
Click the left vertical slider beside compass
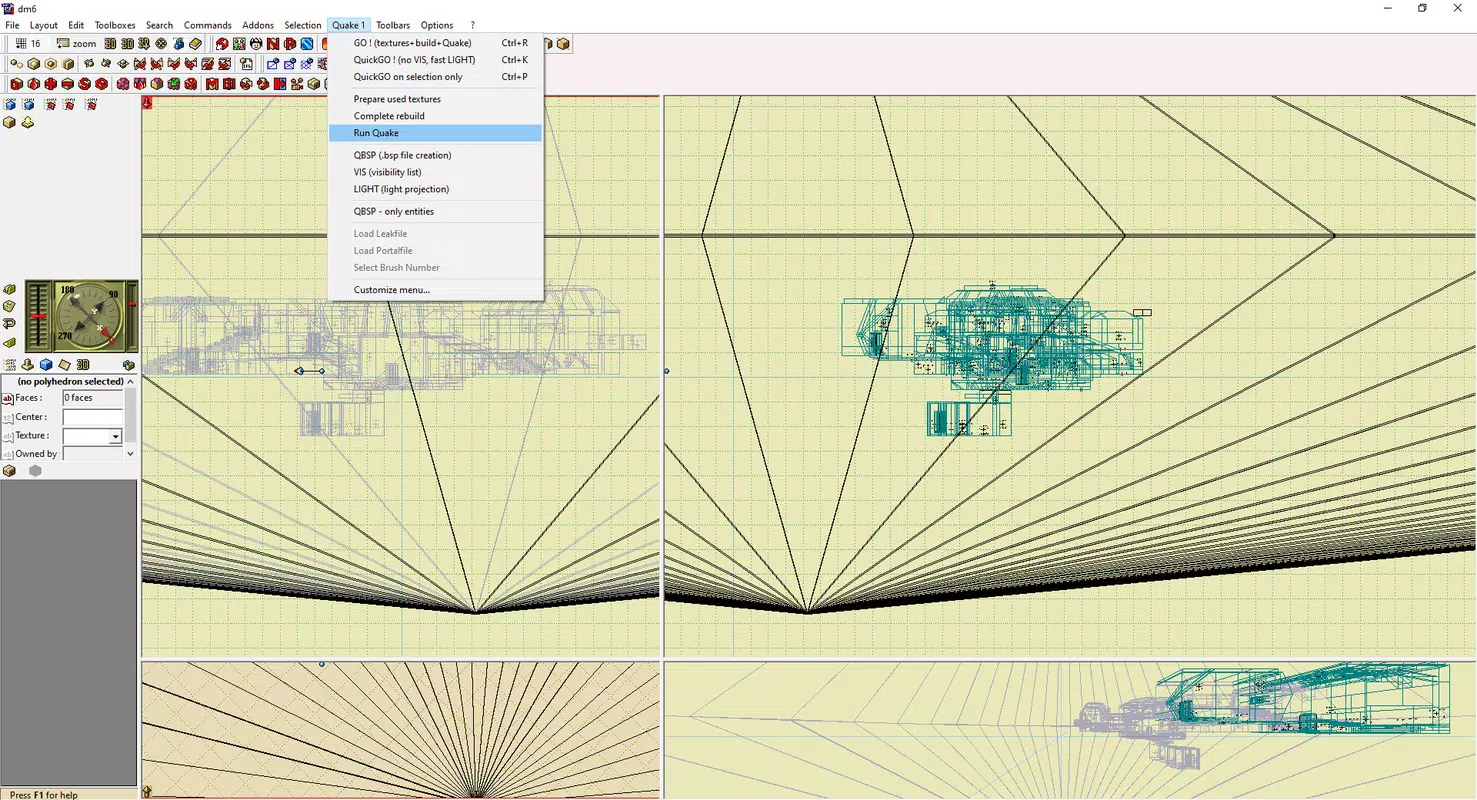point(38,317)
